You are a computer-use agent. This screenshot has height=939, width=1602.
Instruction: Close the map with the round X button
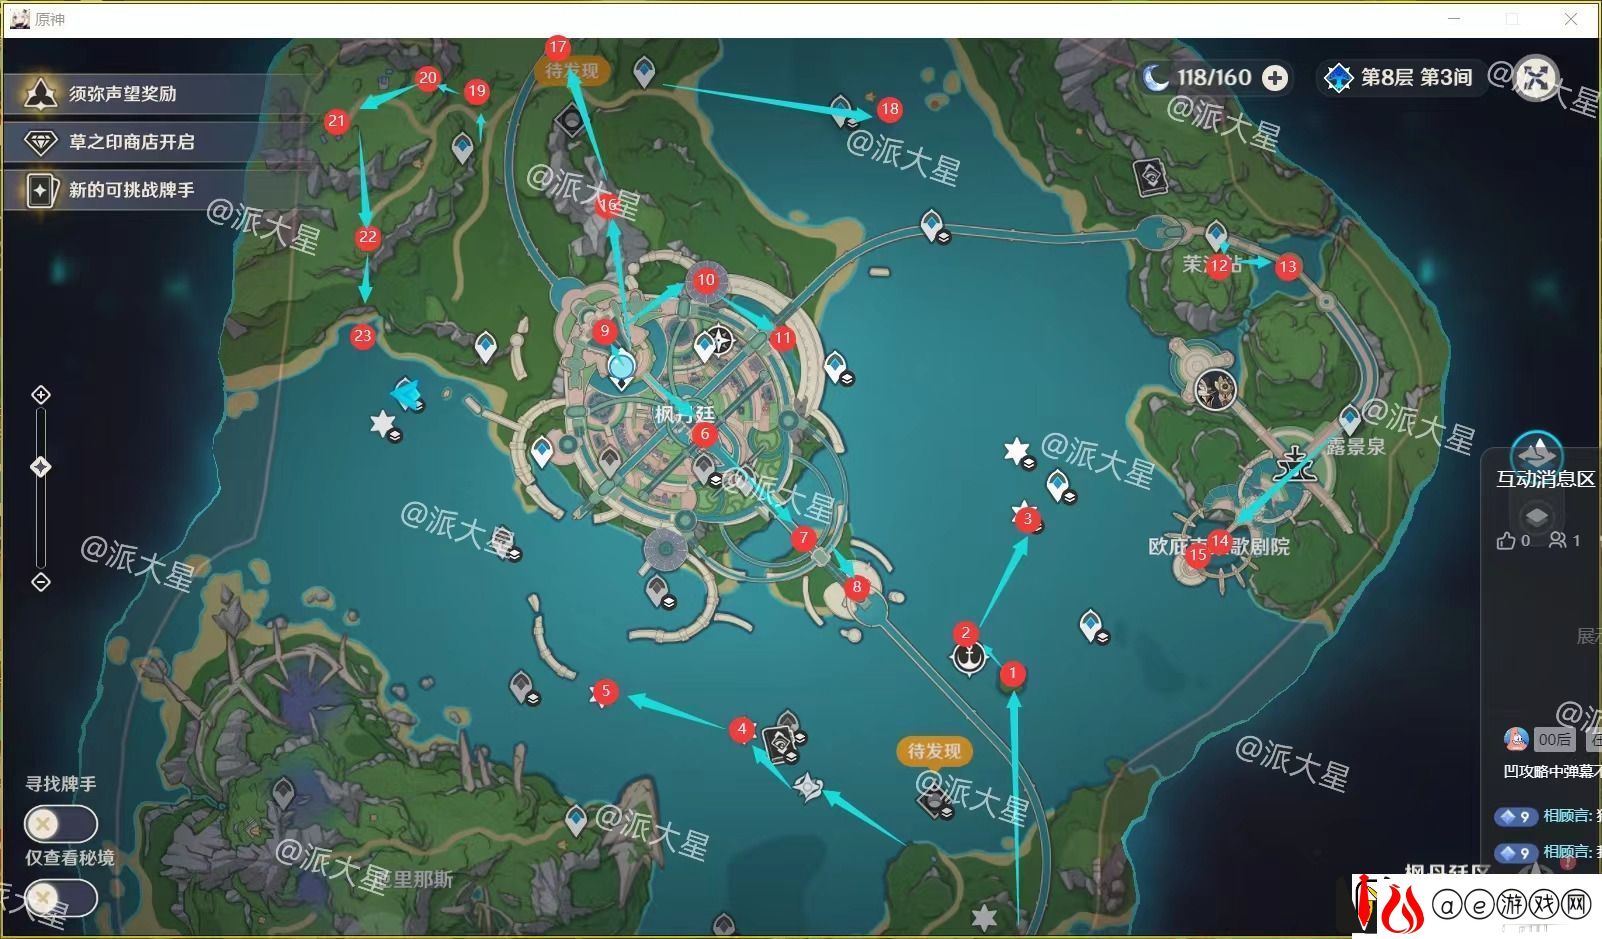(1536, 77)
